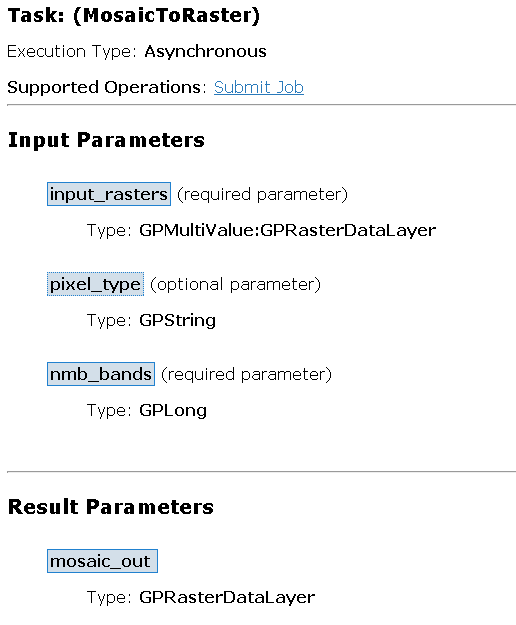Click the Result Parameters heading
The image size is (516, 625).
[111, 507]
